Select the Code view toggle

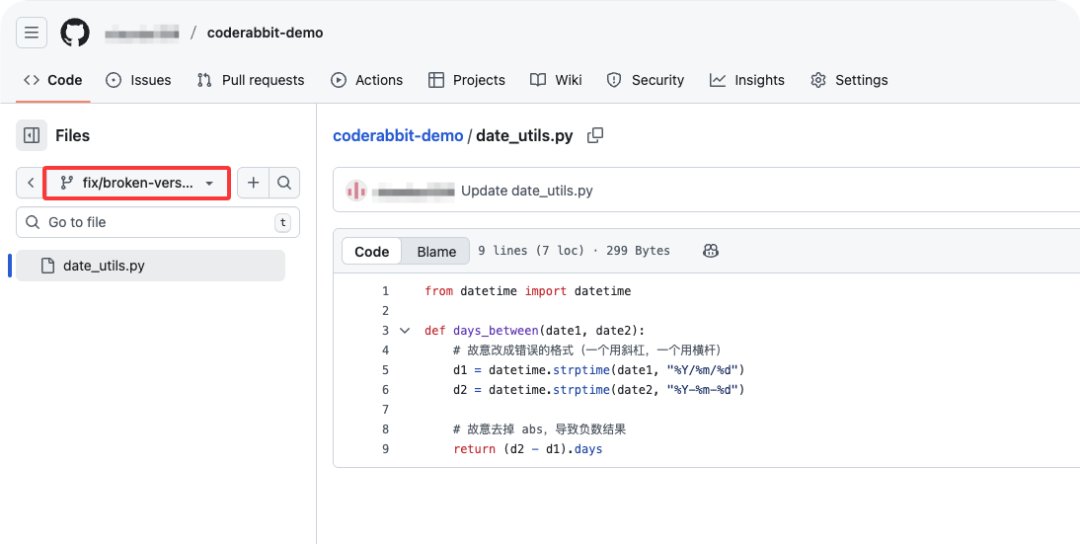pyautogui.click(x=372, y=251)
